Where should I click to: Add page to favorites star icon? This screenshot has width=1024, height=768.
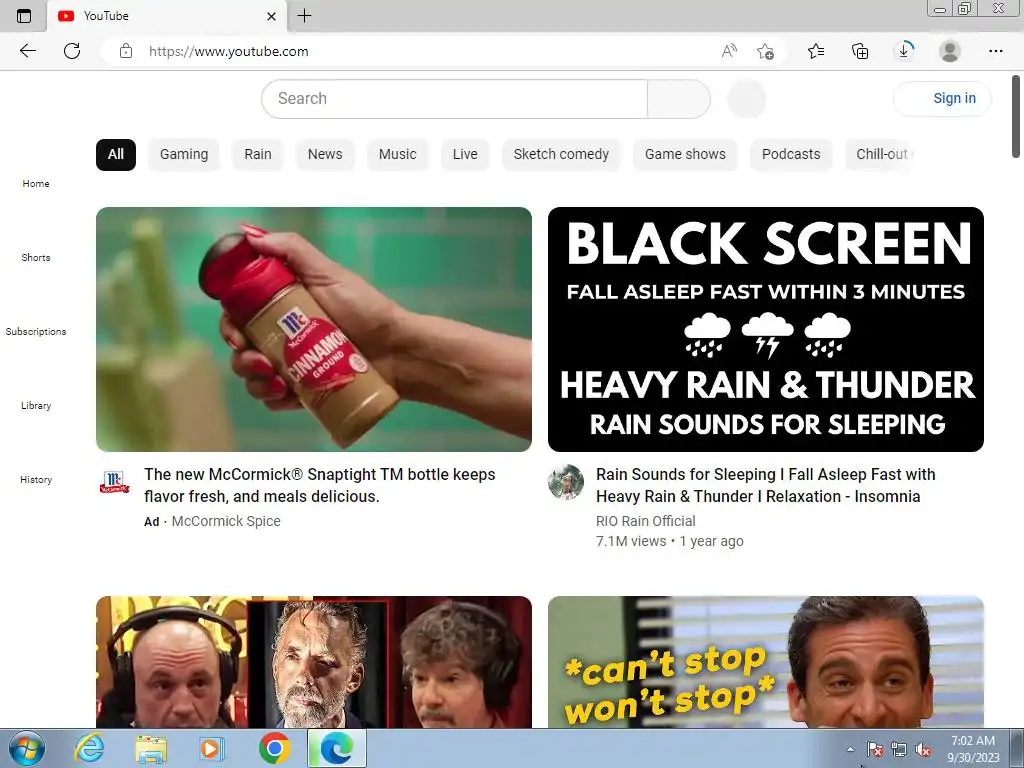765,51
